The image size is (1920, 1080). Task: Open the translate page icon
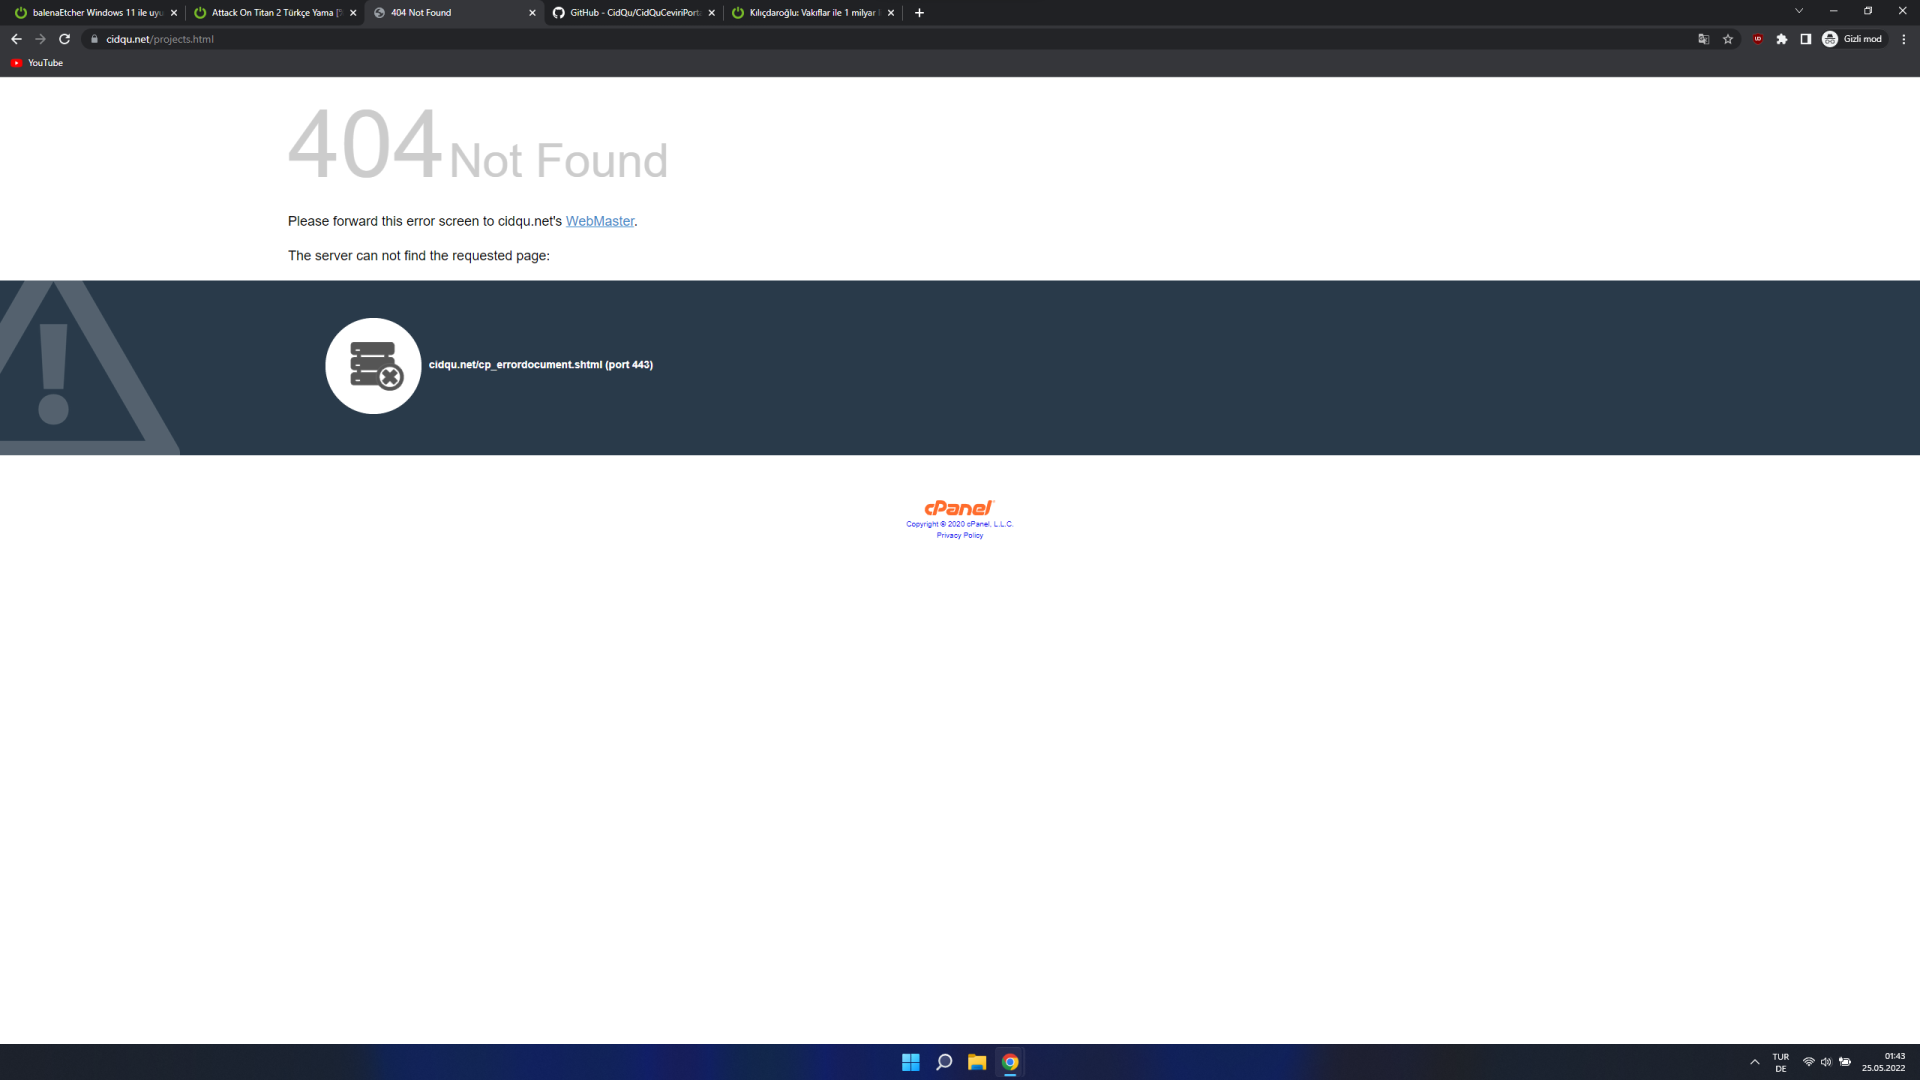(1703, 39)
